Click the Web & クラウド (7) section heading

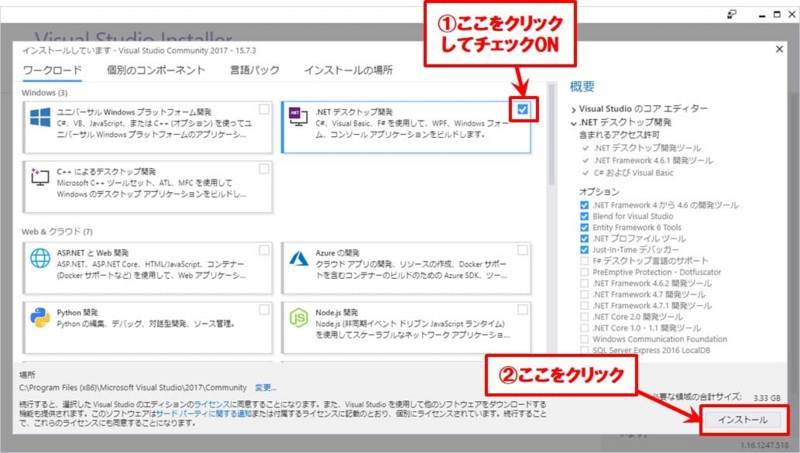57,232
